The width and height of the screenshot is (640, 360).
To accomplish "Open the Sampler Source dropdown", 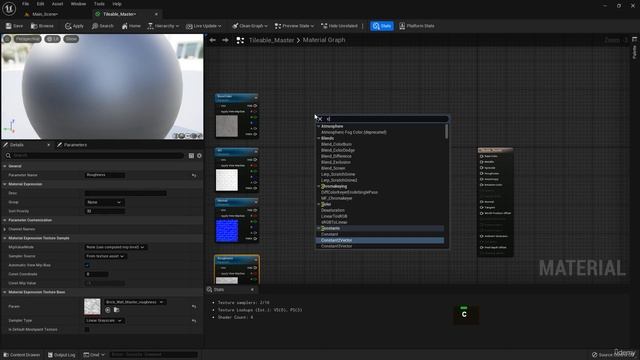I will 106,256.
